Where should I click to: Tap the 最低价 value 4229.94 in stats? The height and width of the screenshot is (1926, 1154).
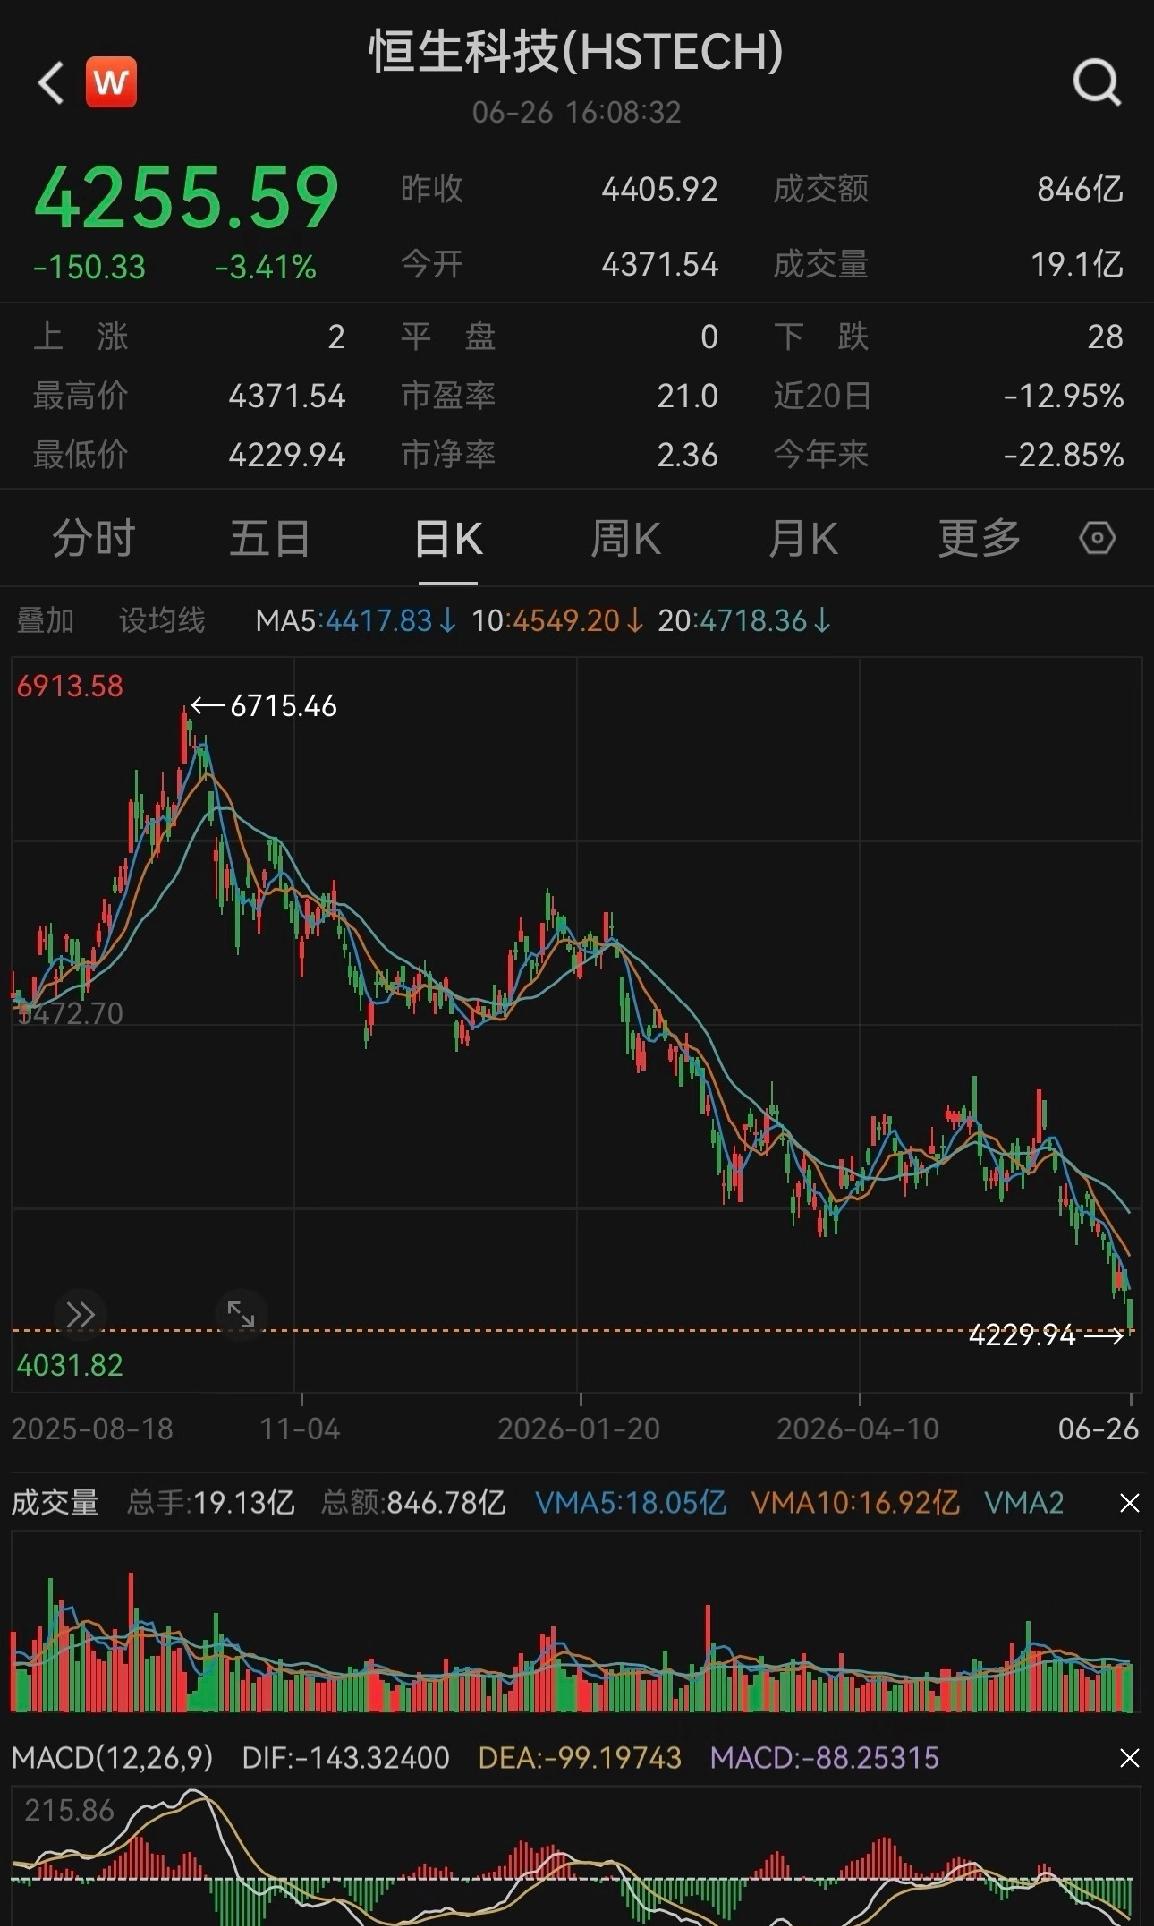point(287,455)
